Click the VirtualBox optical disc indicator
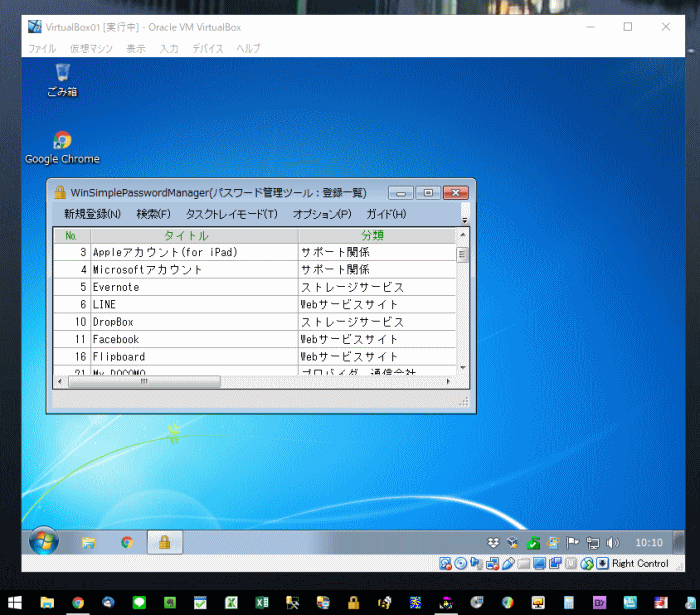 (x=461, y=564)
